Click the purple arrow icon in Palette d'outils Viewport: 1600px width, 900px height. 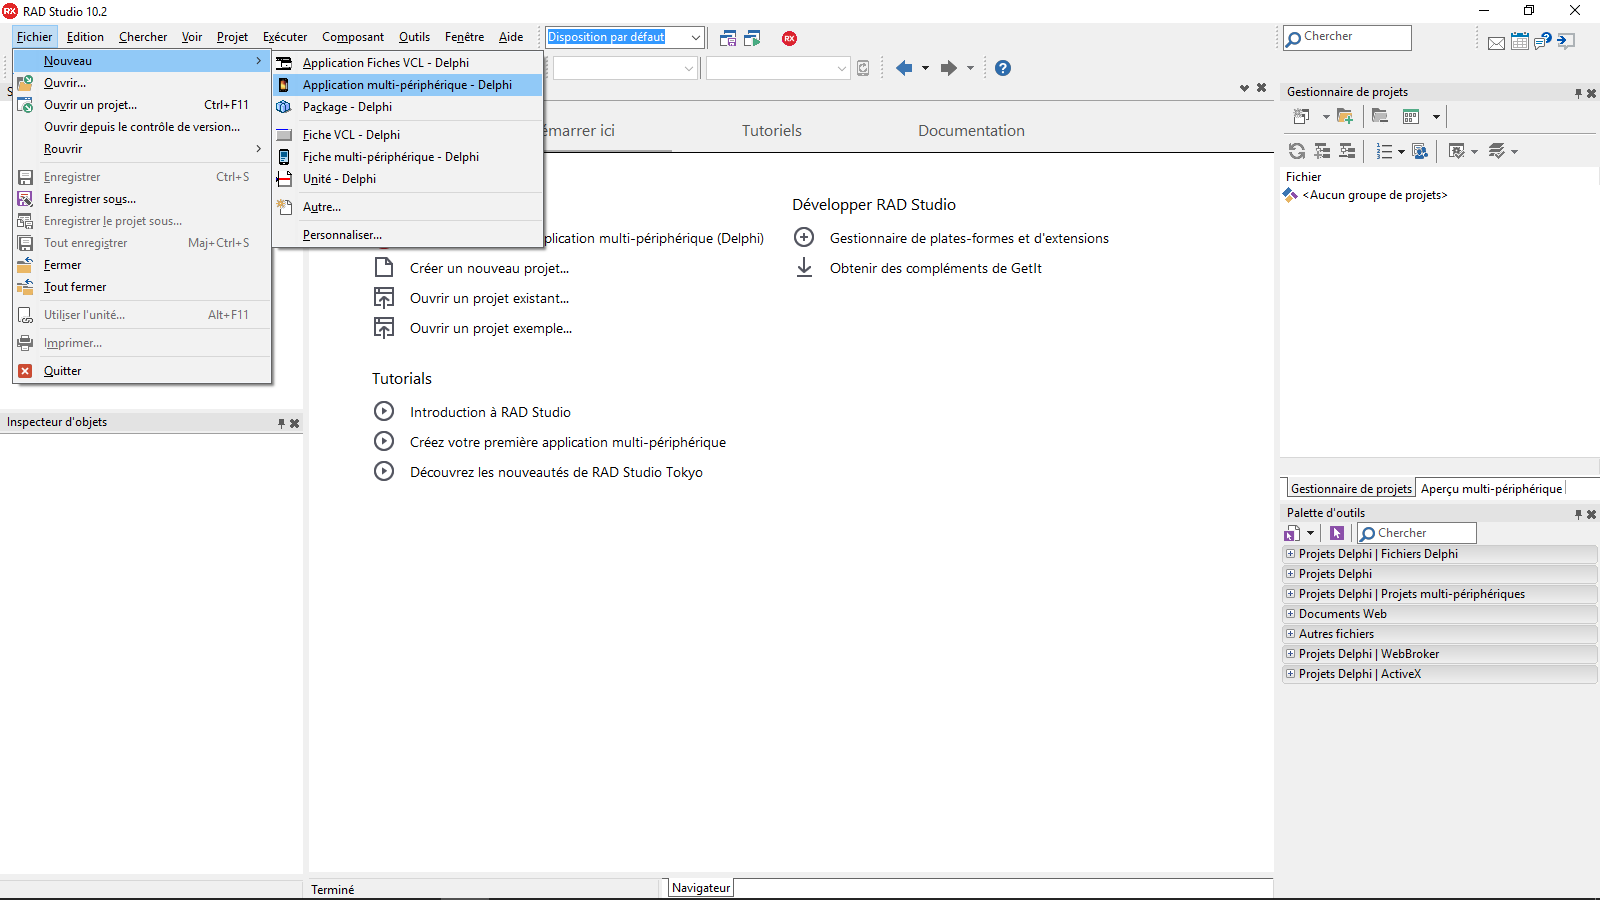[x=1337, y=533]
